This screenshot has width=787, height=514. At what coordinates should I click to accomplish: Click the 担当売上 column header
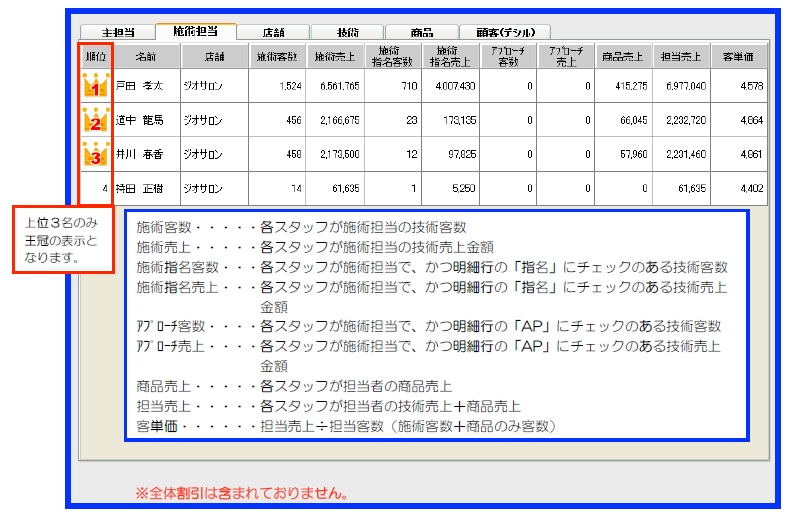point(682,56)
